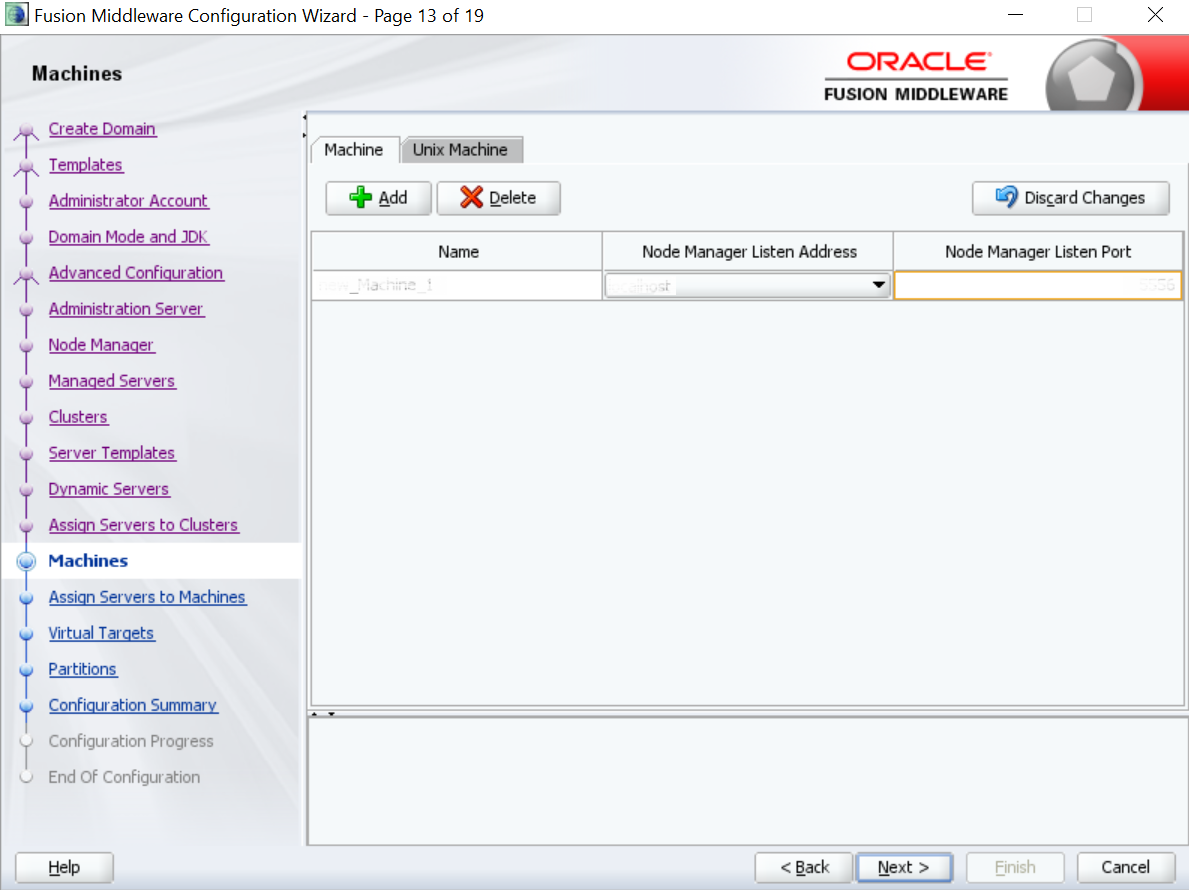Click step bullet beside Create Domain
This screenshot has height=890, width=1189.
[27, 130]
